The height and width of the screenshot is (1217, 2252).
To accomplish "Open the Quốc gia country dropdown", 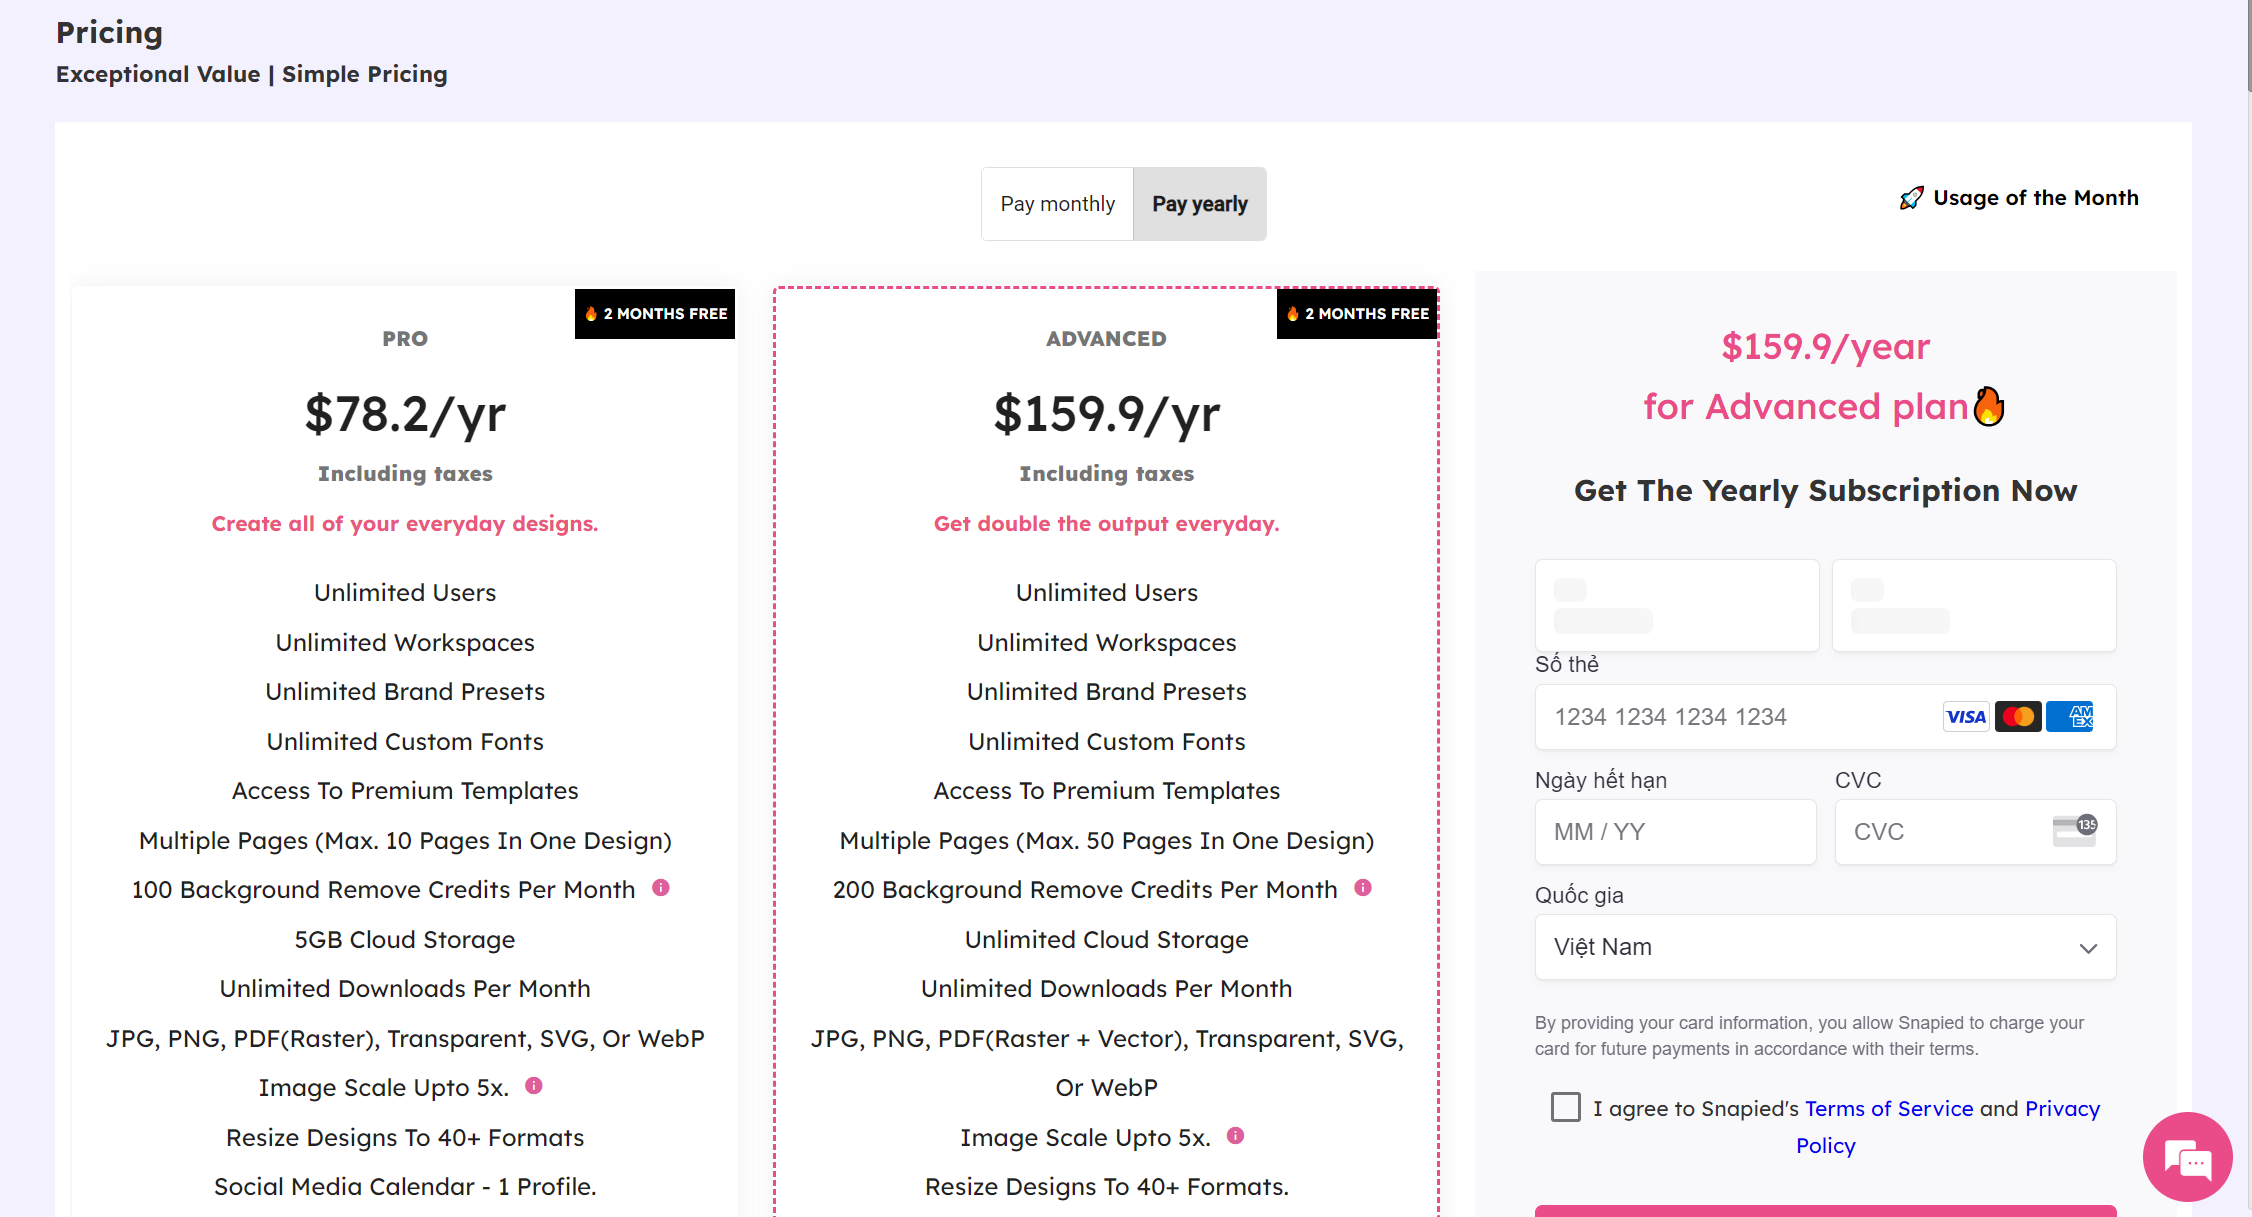I will coord(1825,947).
